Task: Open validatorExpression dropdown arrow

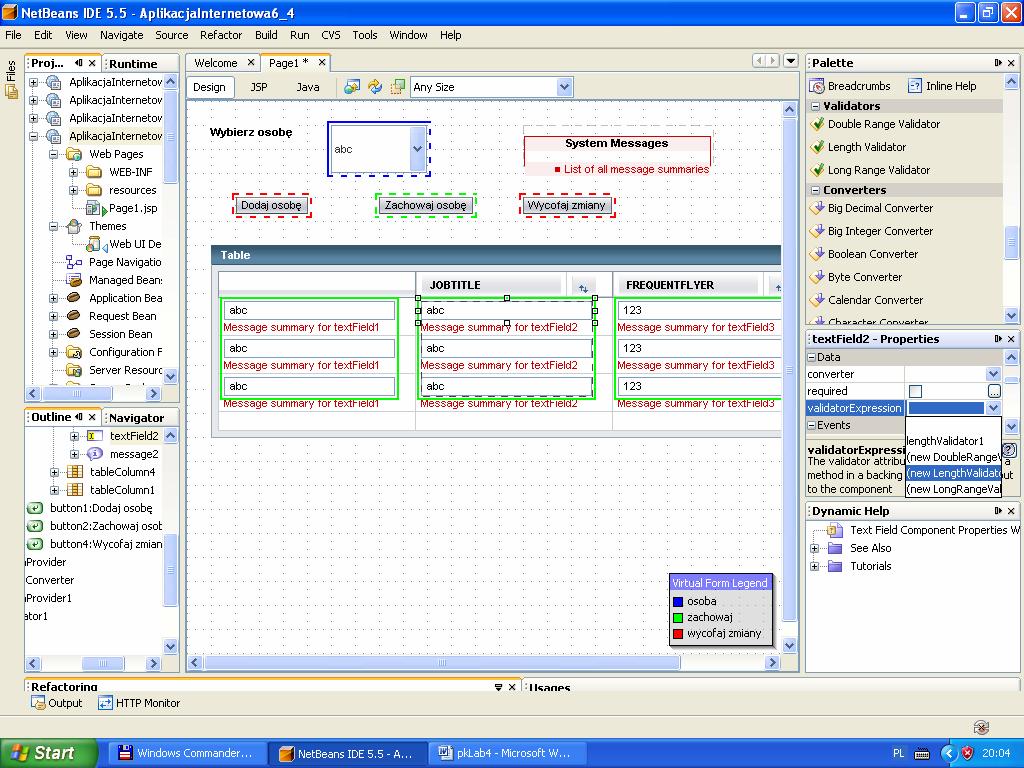Action: 993,408
